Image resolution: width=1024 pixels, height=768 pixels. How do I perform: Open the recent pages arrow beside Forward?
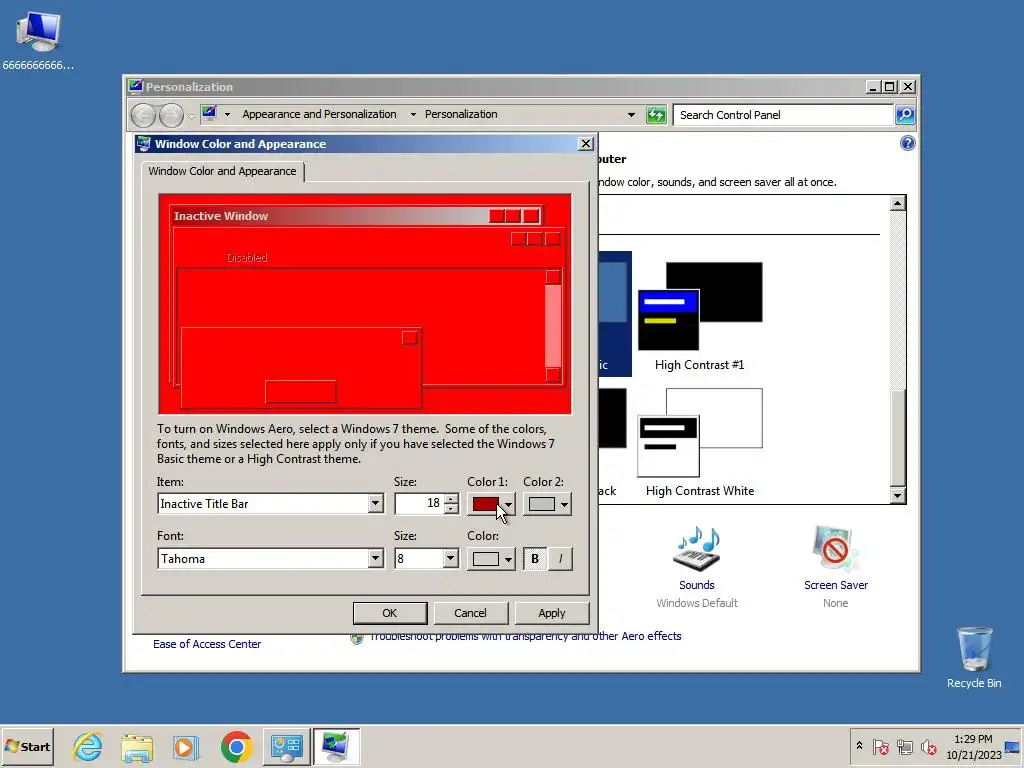coord(191,116)
